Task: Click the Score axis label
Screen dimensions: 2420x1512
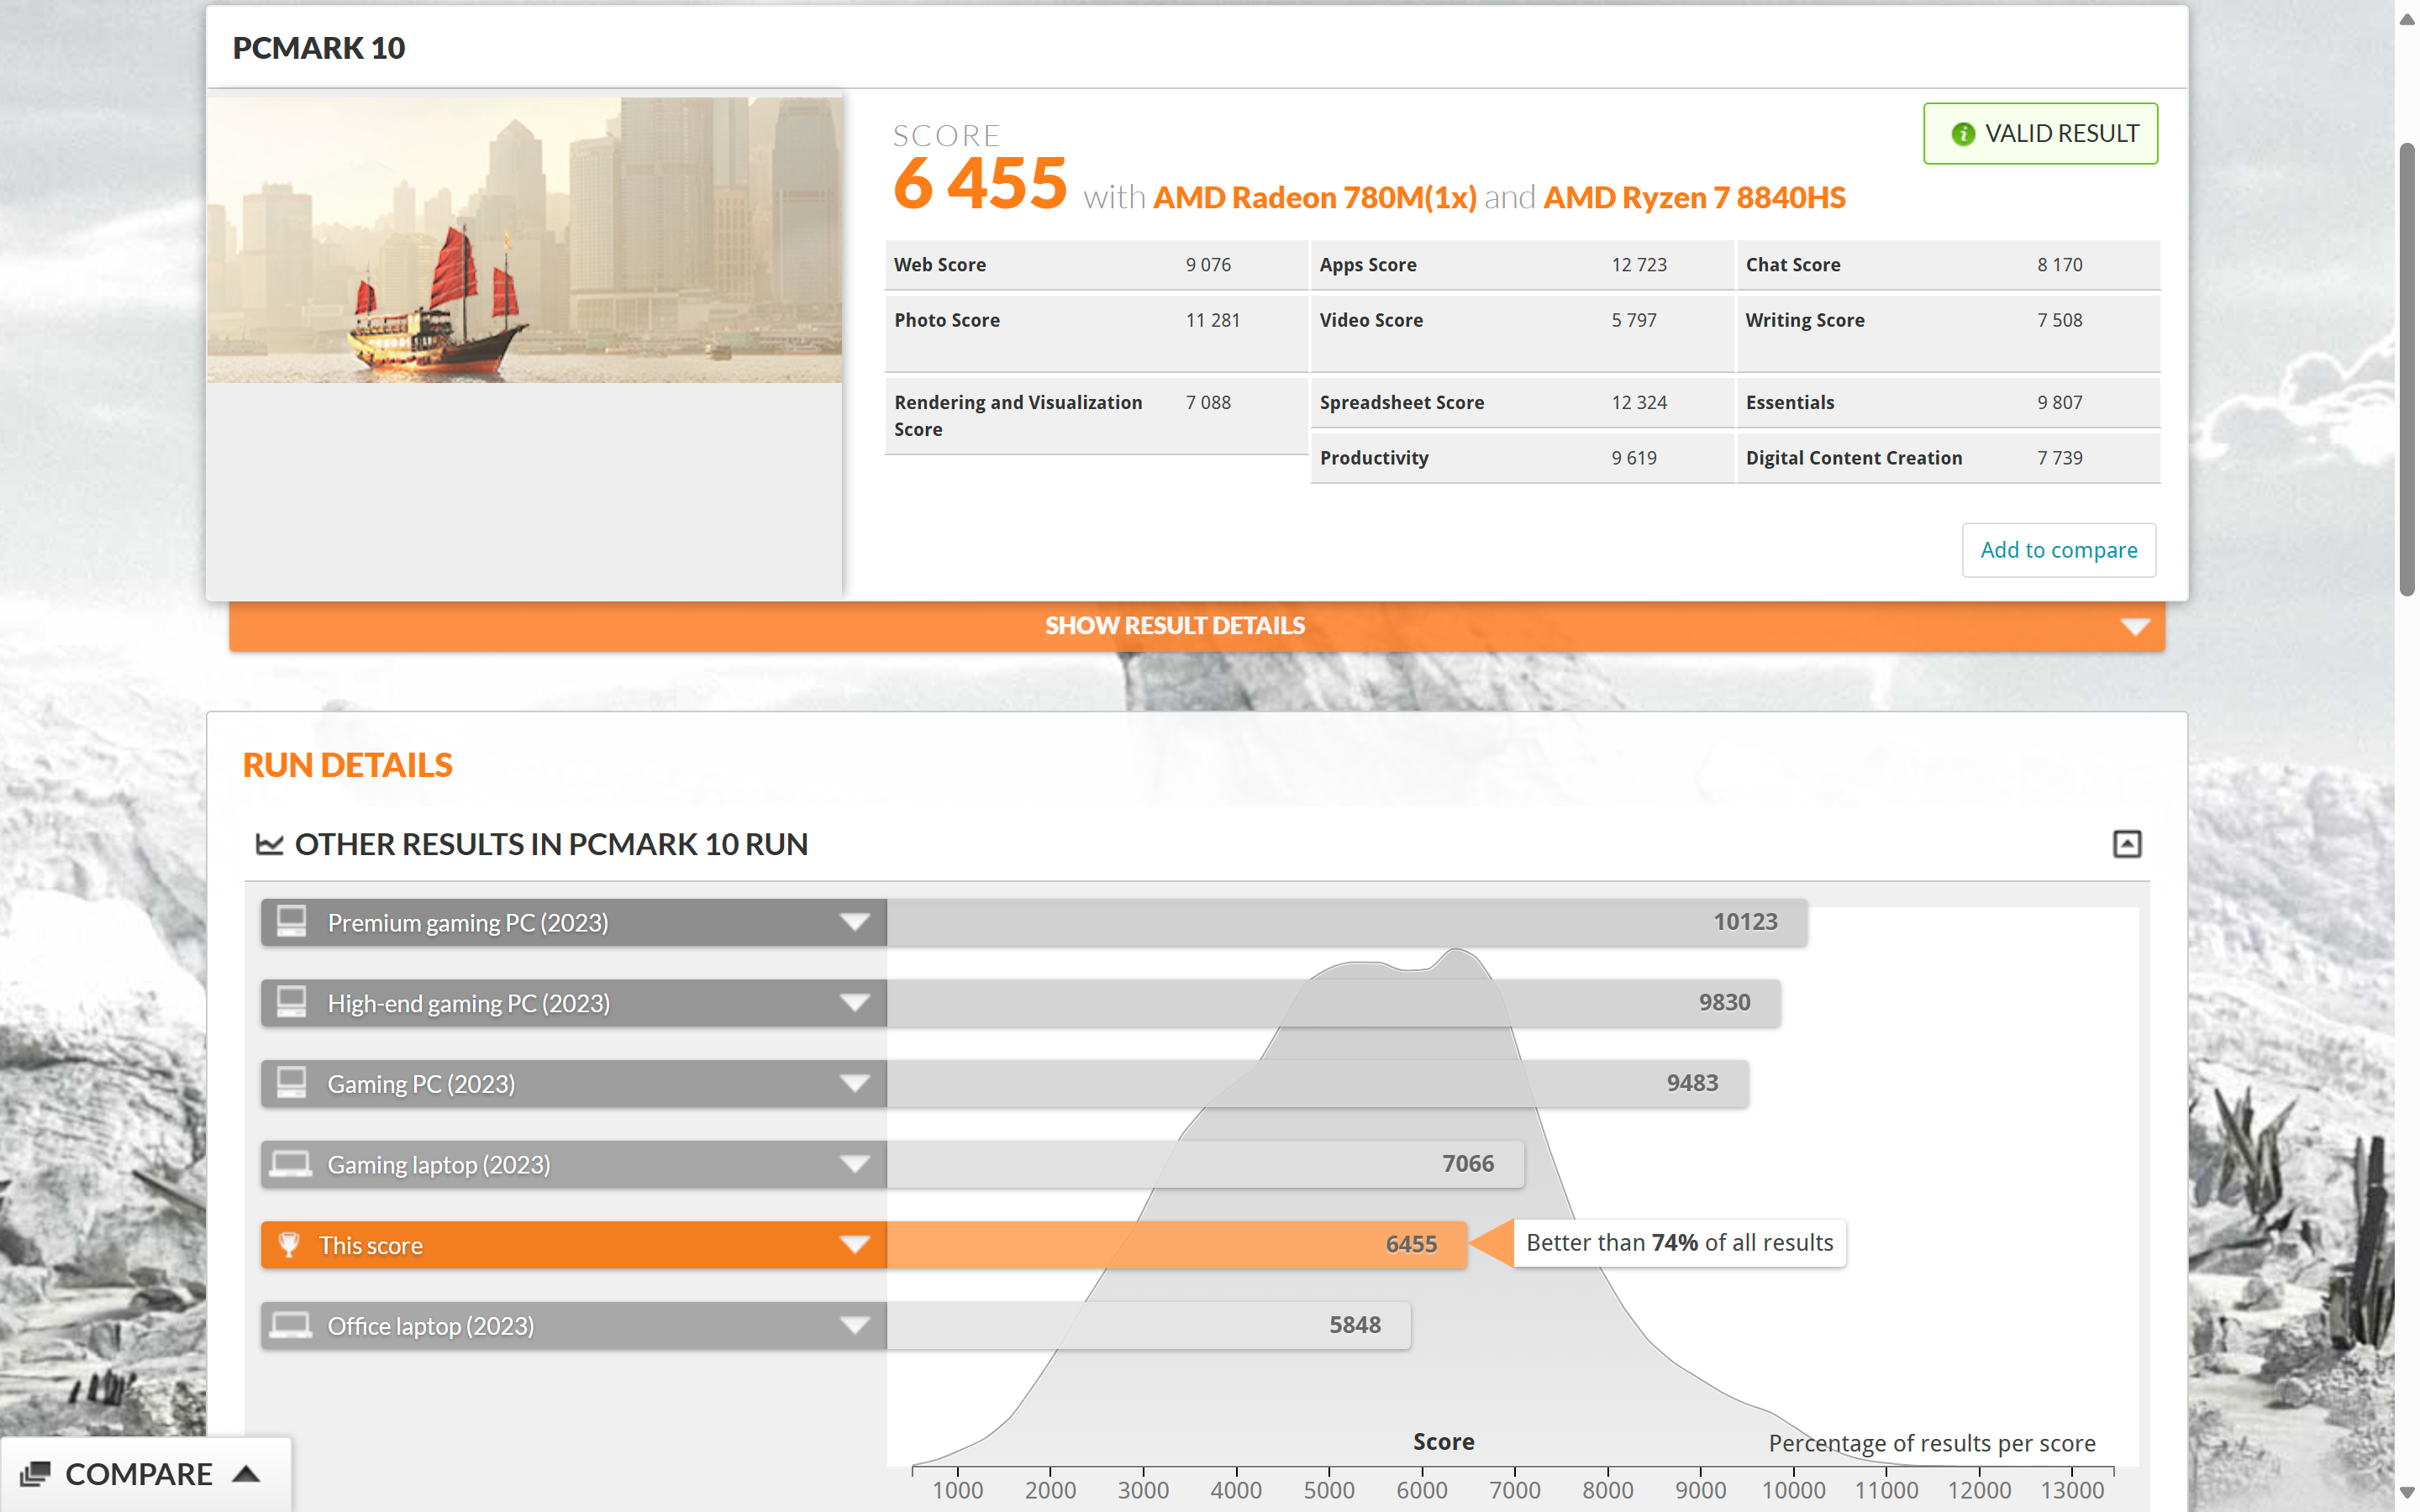Action: pos(1443,1441)
